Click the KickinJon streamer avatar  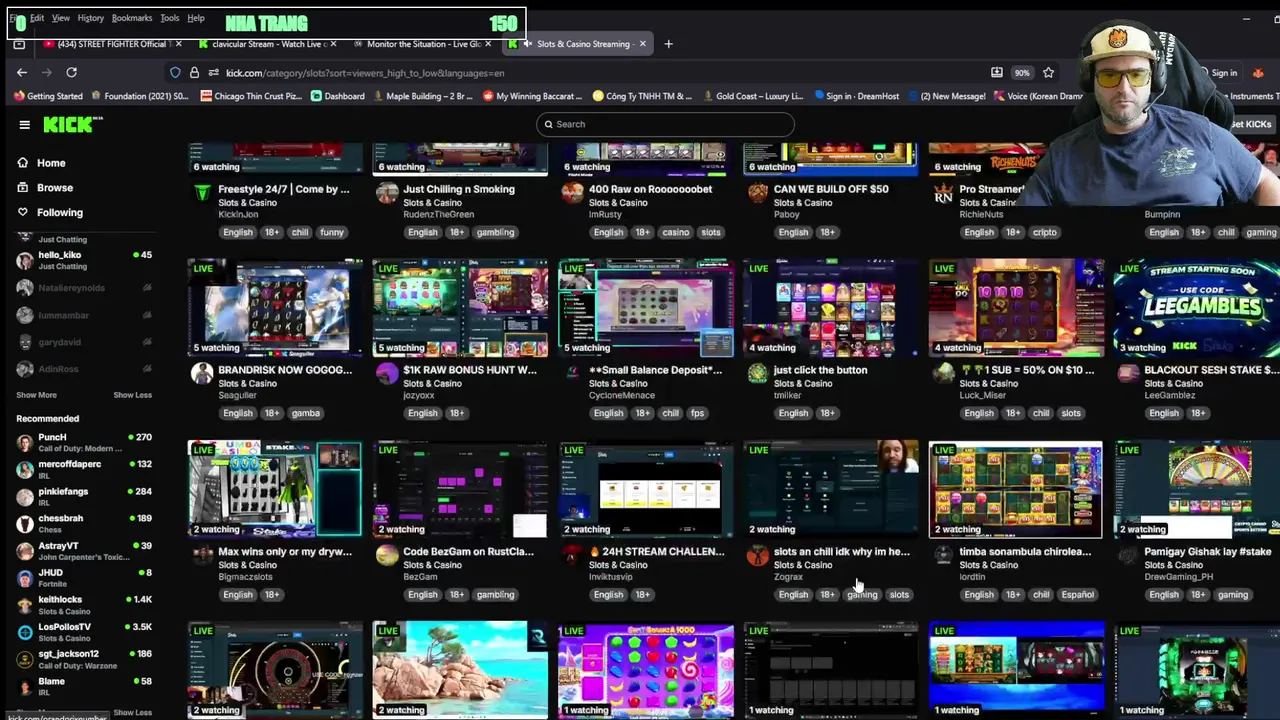click(202, 193)
